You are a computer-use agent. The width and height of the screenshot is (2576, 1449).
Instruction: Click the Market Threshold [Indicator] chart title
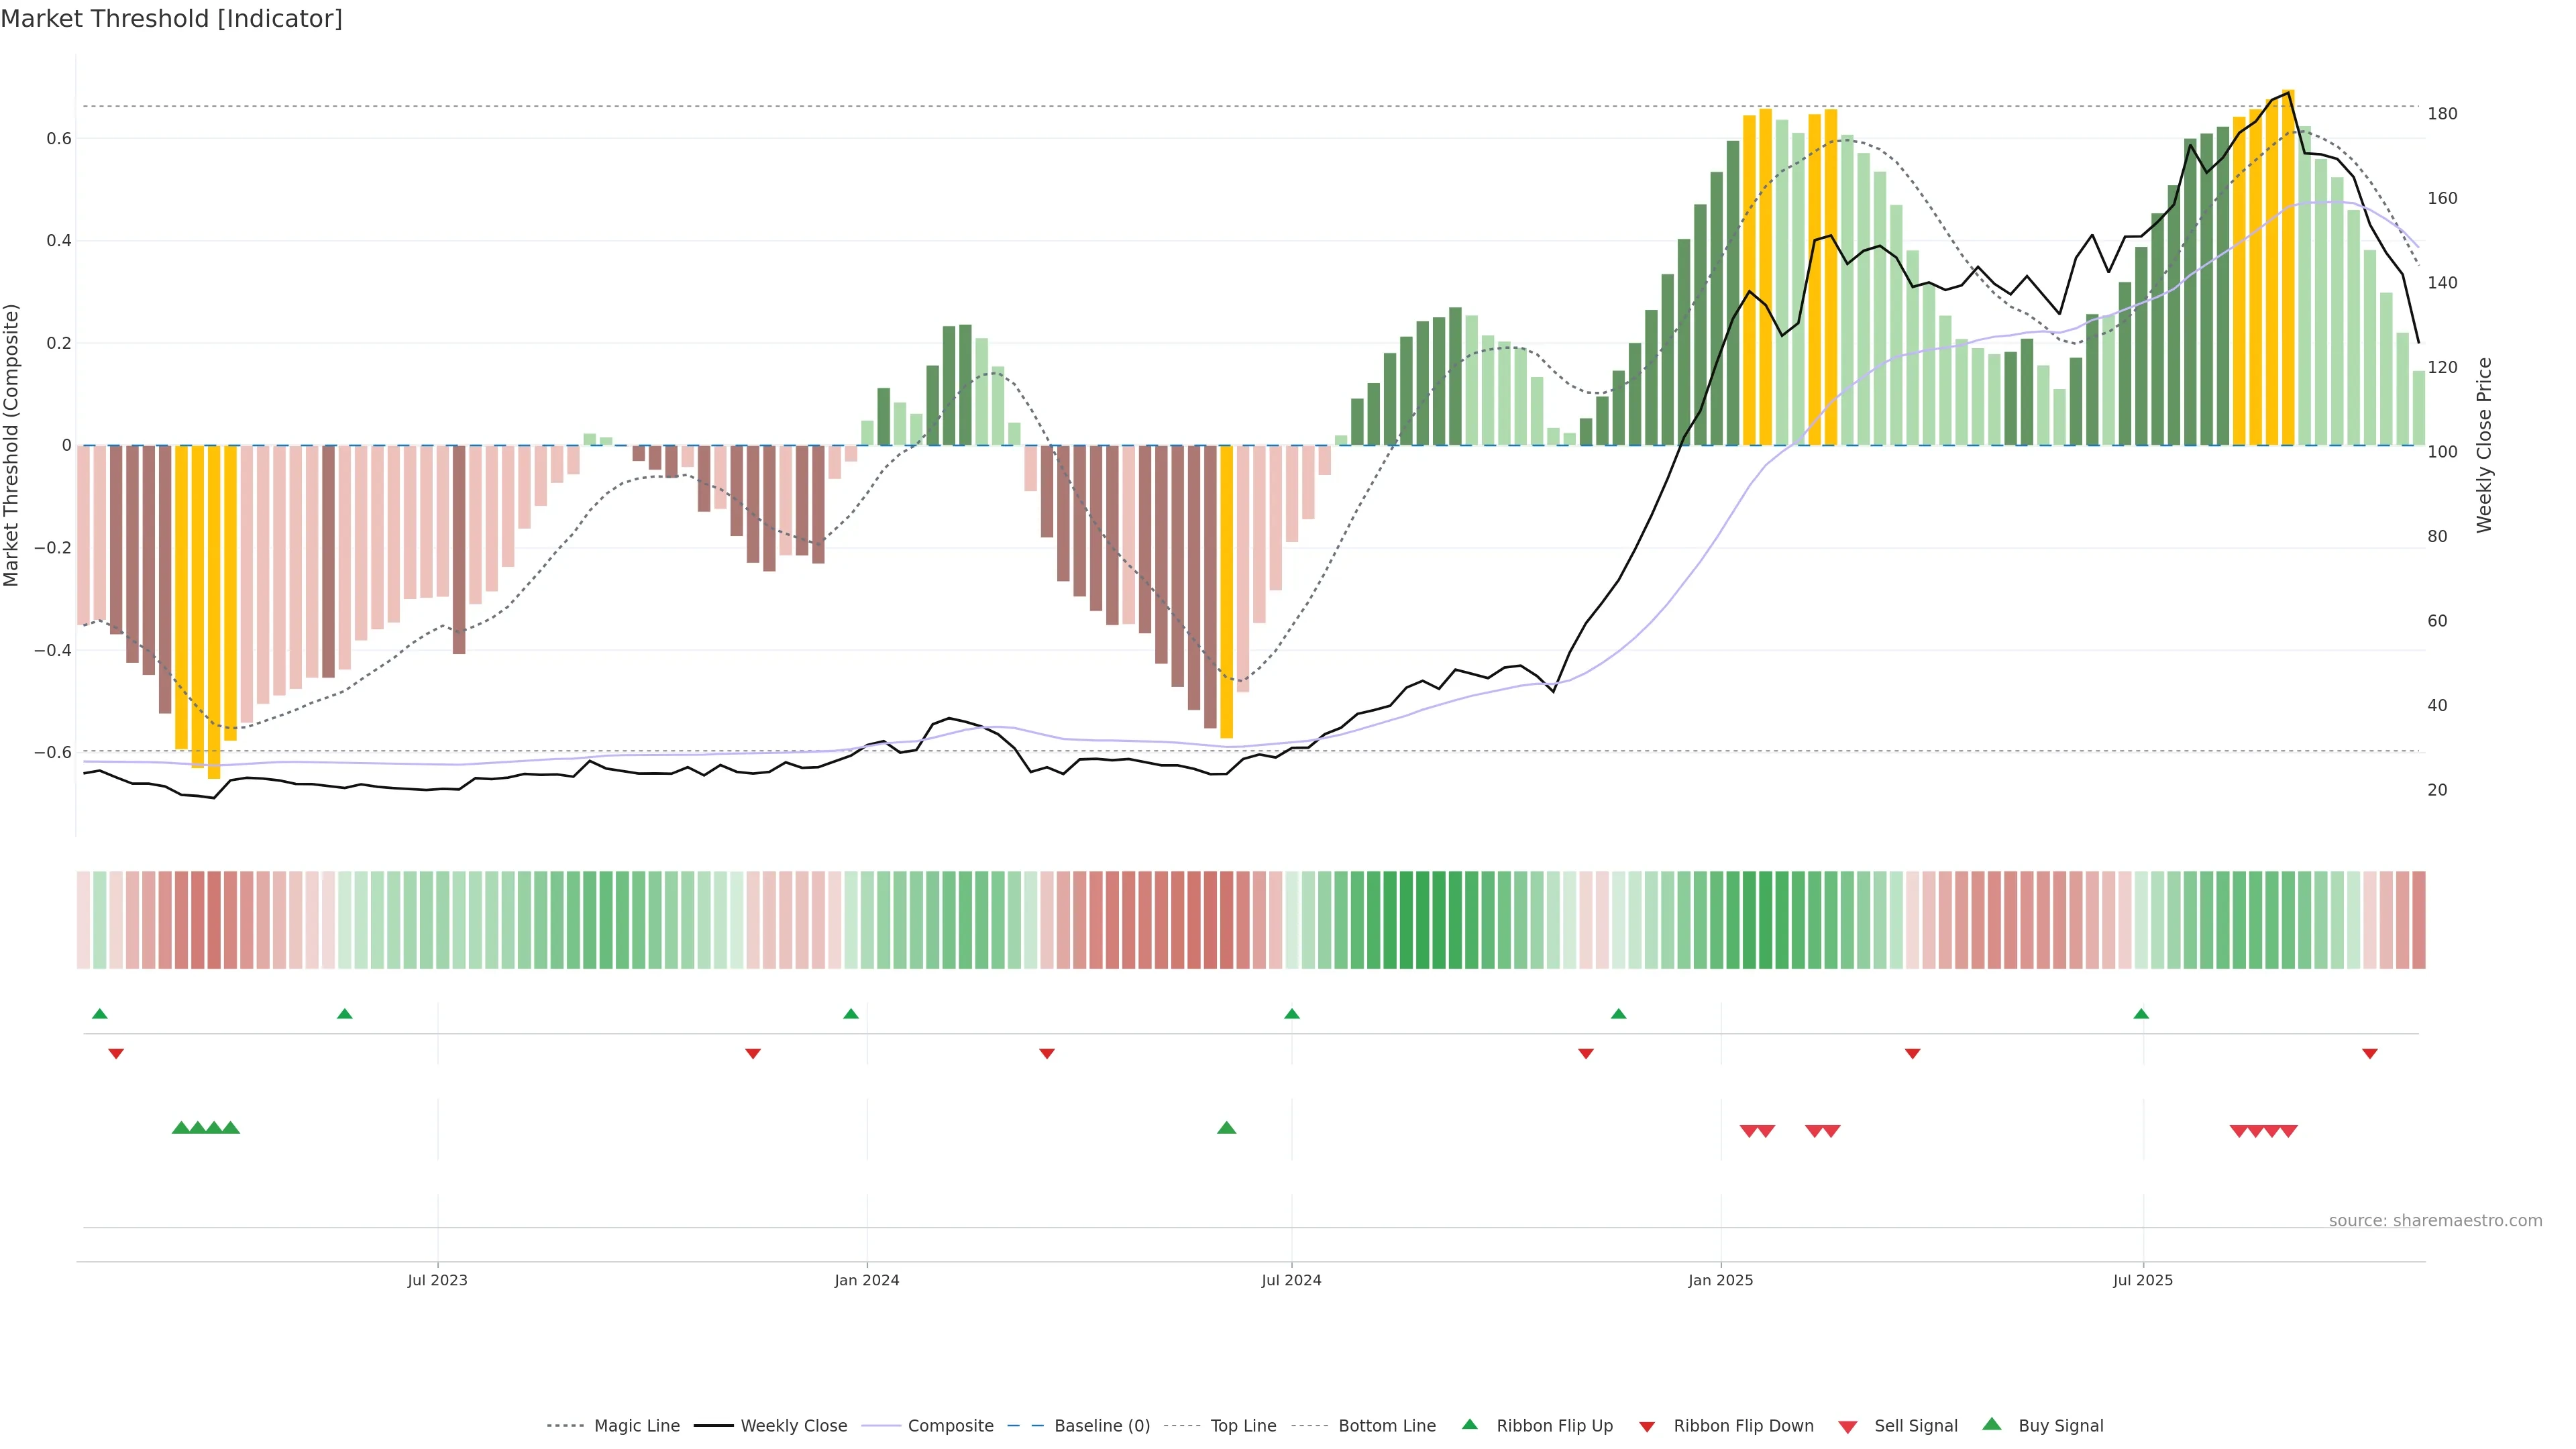[171, 19]
